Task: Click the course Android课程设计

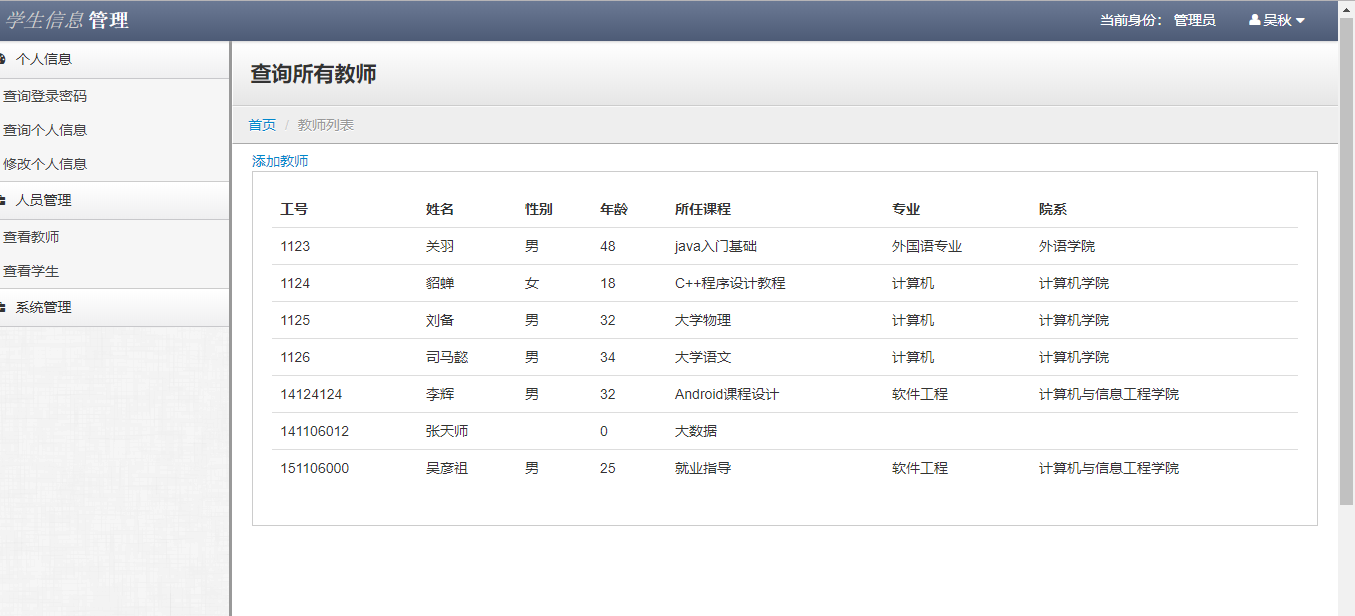Action: tap(727, 394)
